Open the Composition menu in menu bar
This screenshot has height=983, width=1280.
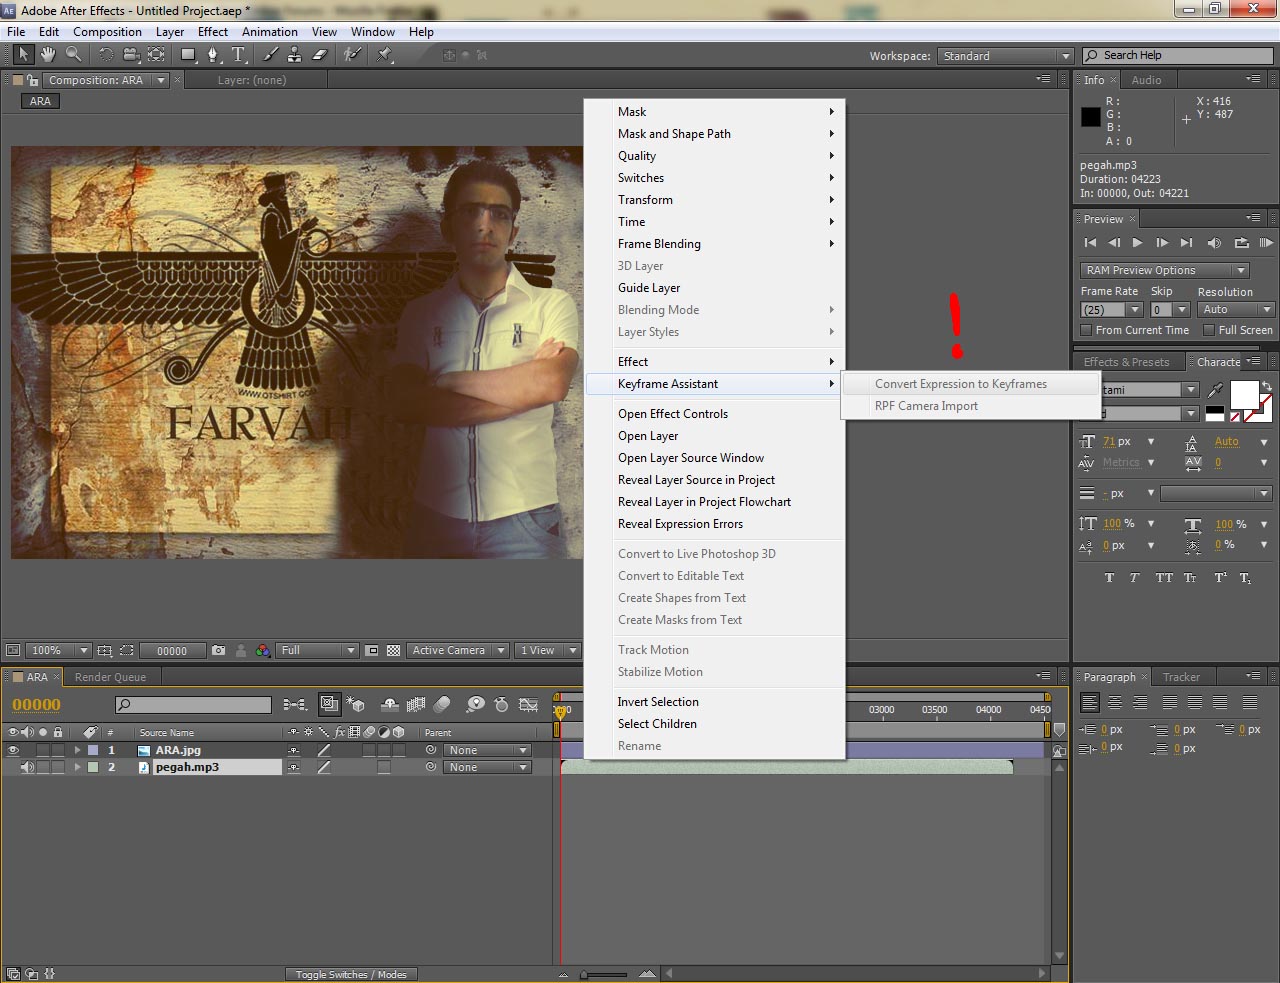(107, 31)
